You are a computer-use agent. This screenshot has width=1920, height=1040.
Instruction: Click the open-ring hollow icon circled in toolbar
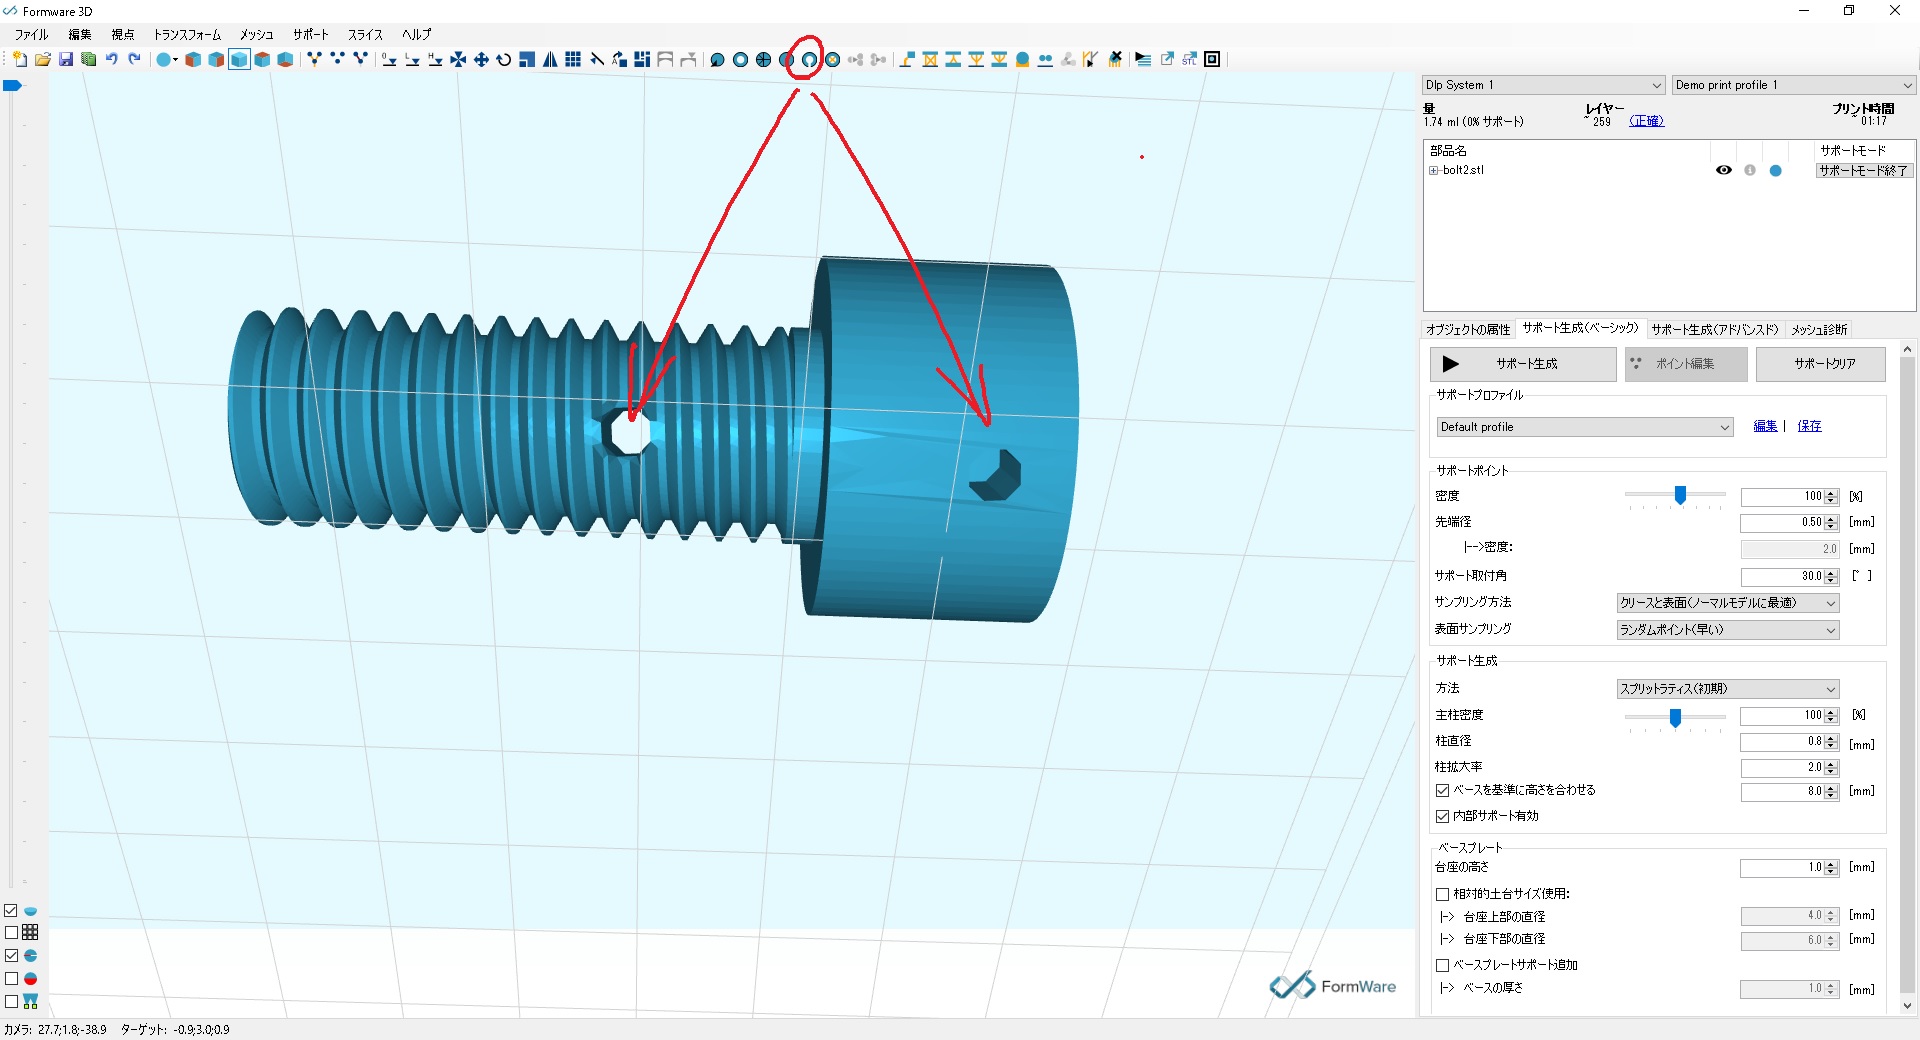click(809, 60)
